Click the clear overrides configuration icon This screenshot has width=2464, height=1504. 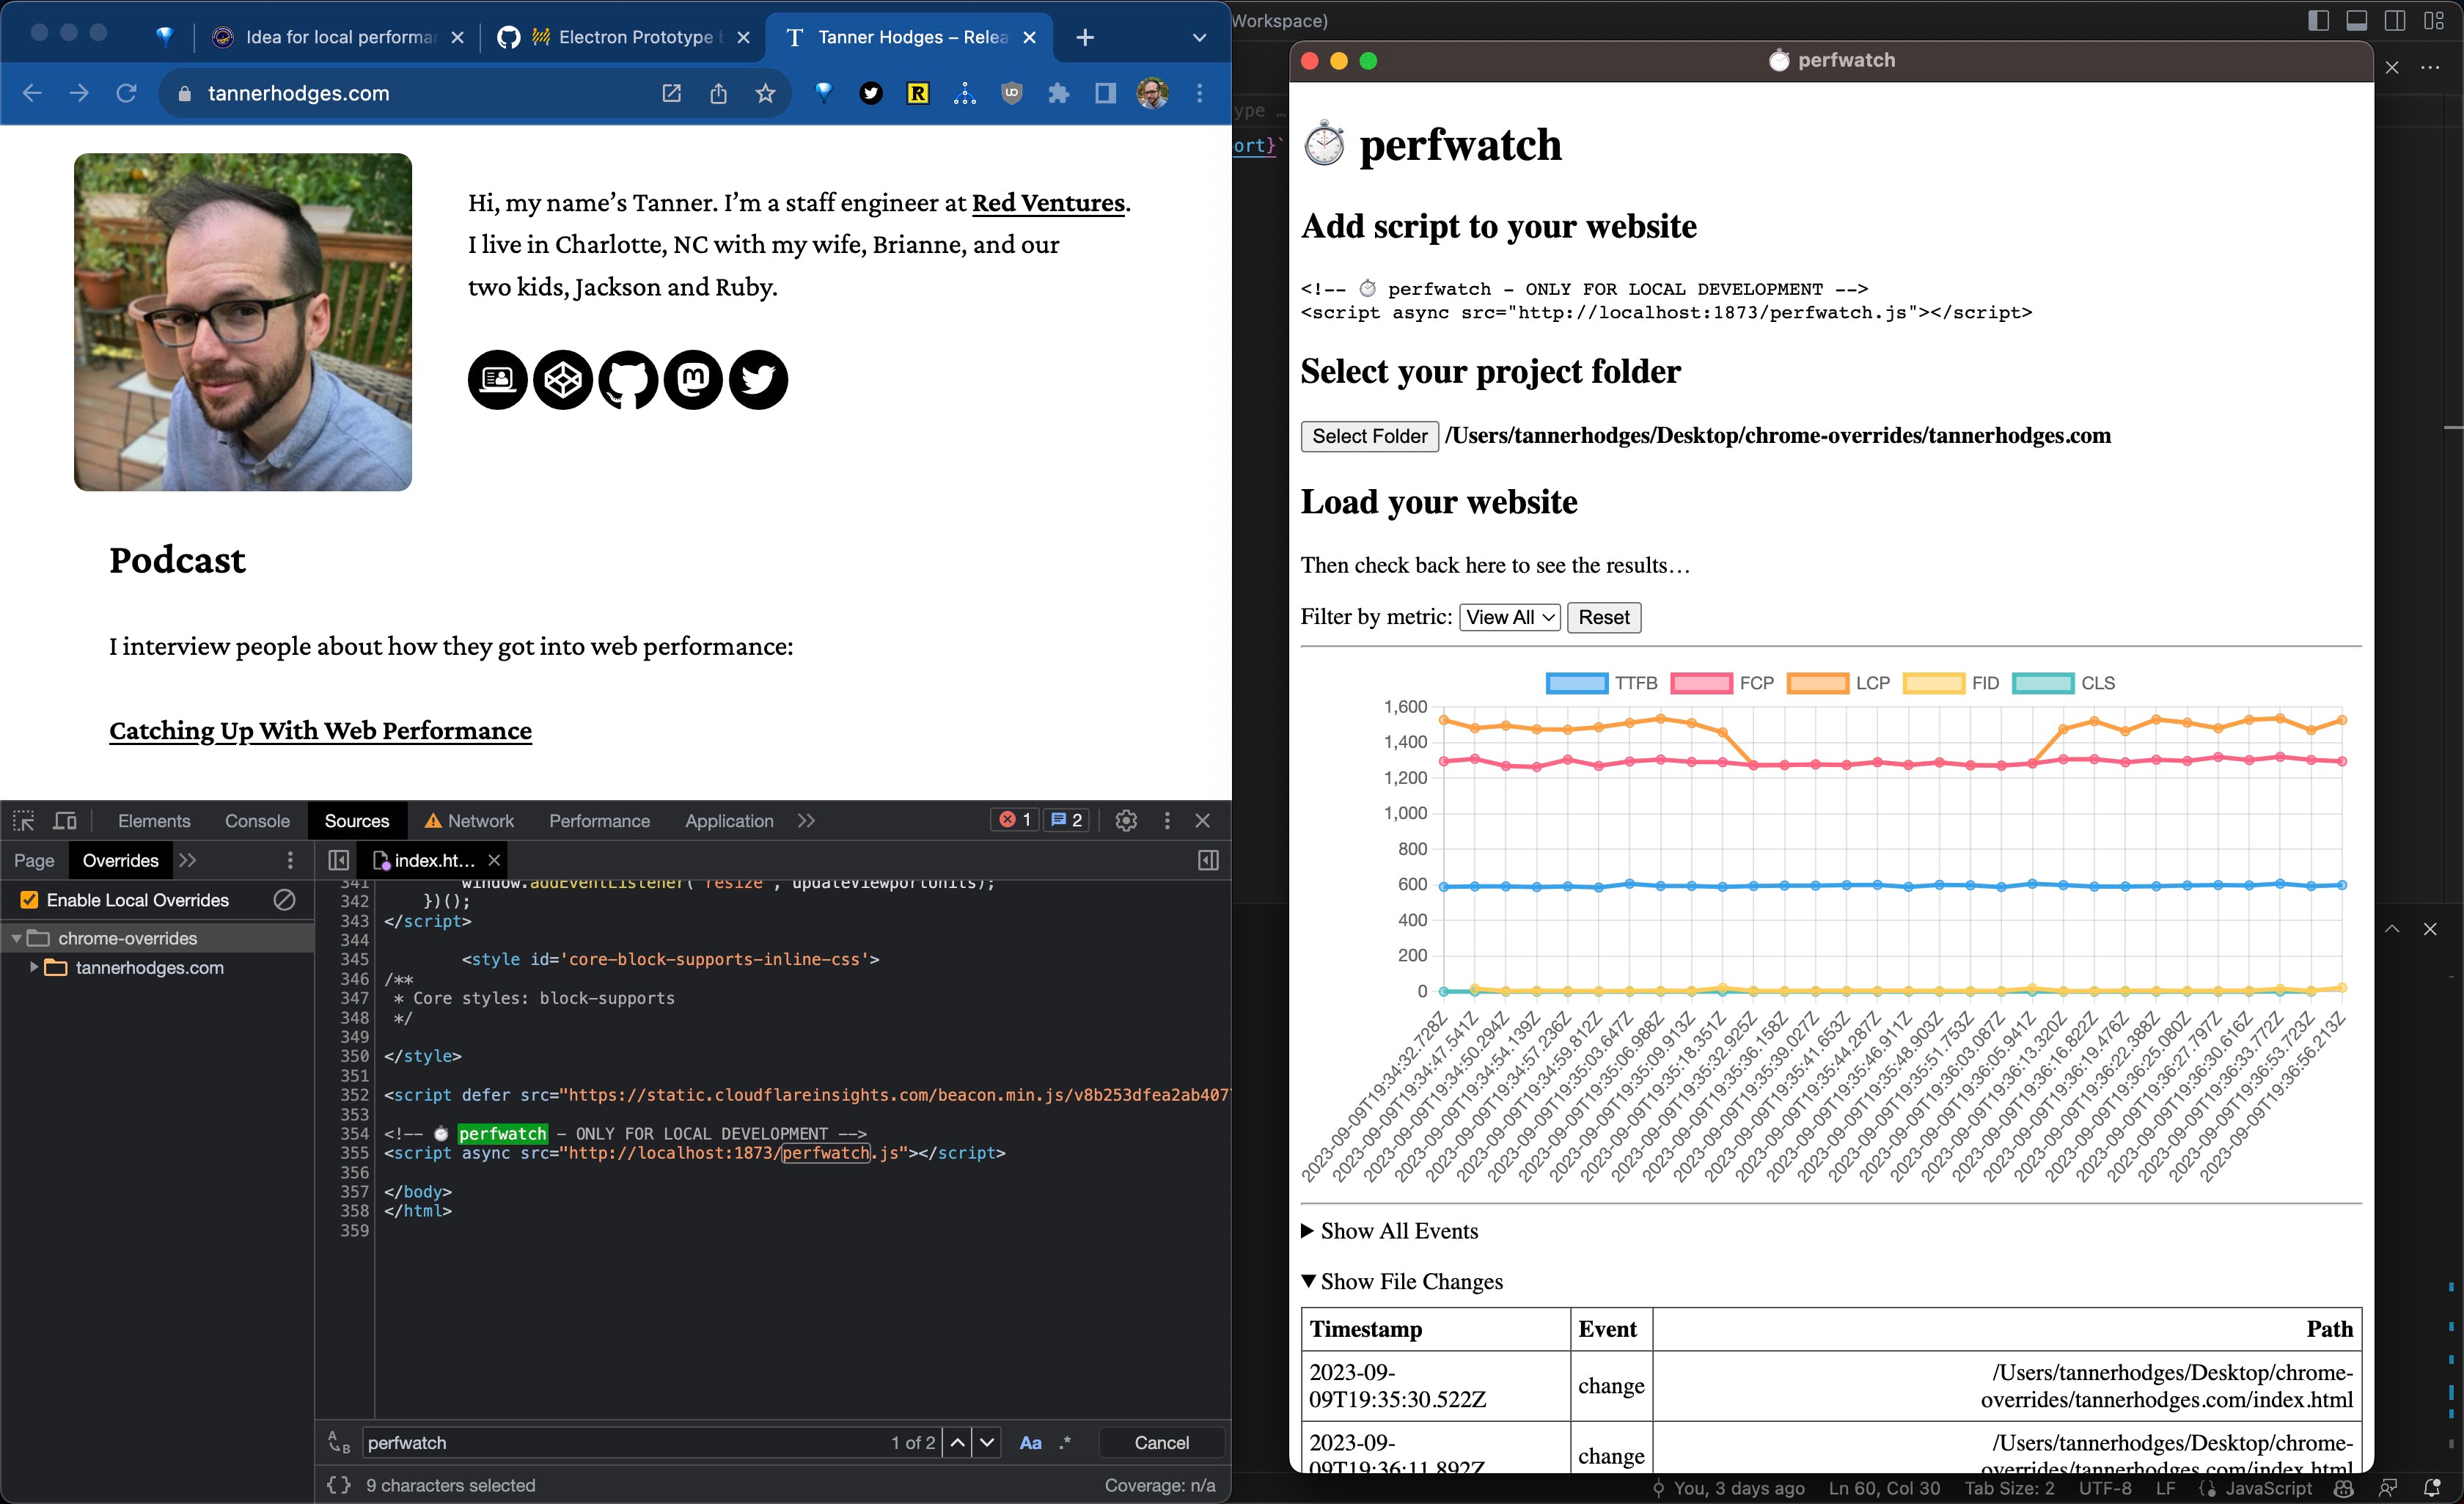click(x=284, y=900)
